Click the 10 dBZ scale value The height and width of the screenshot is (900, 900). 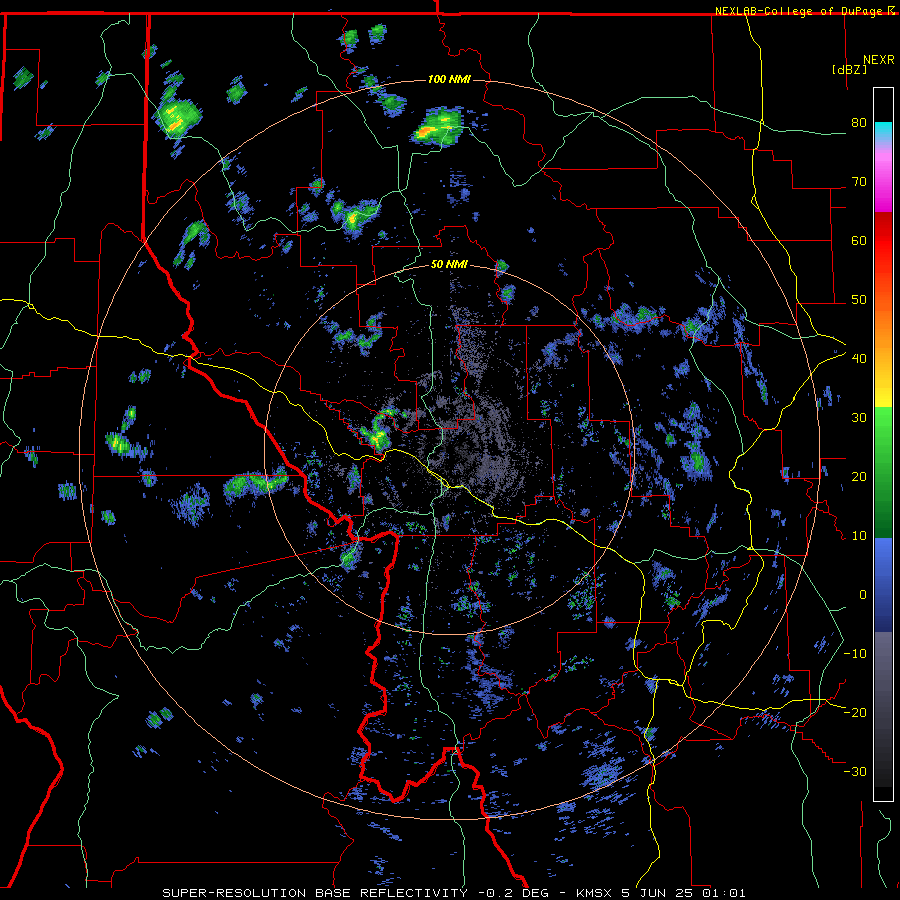[x=859, y=536]
